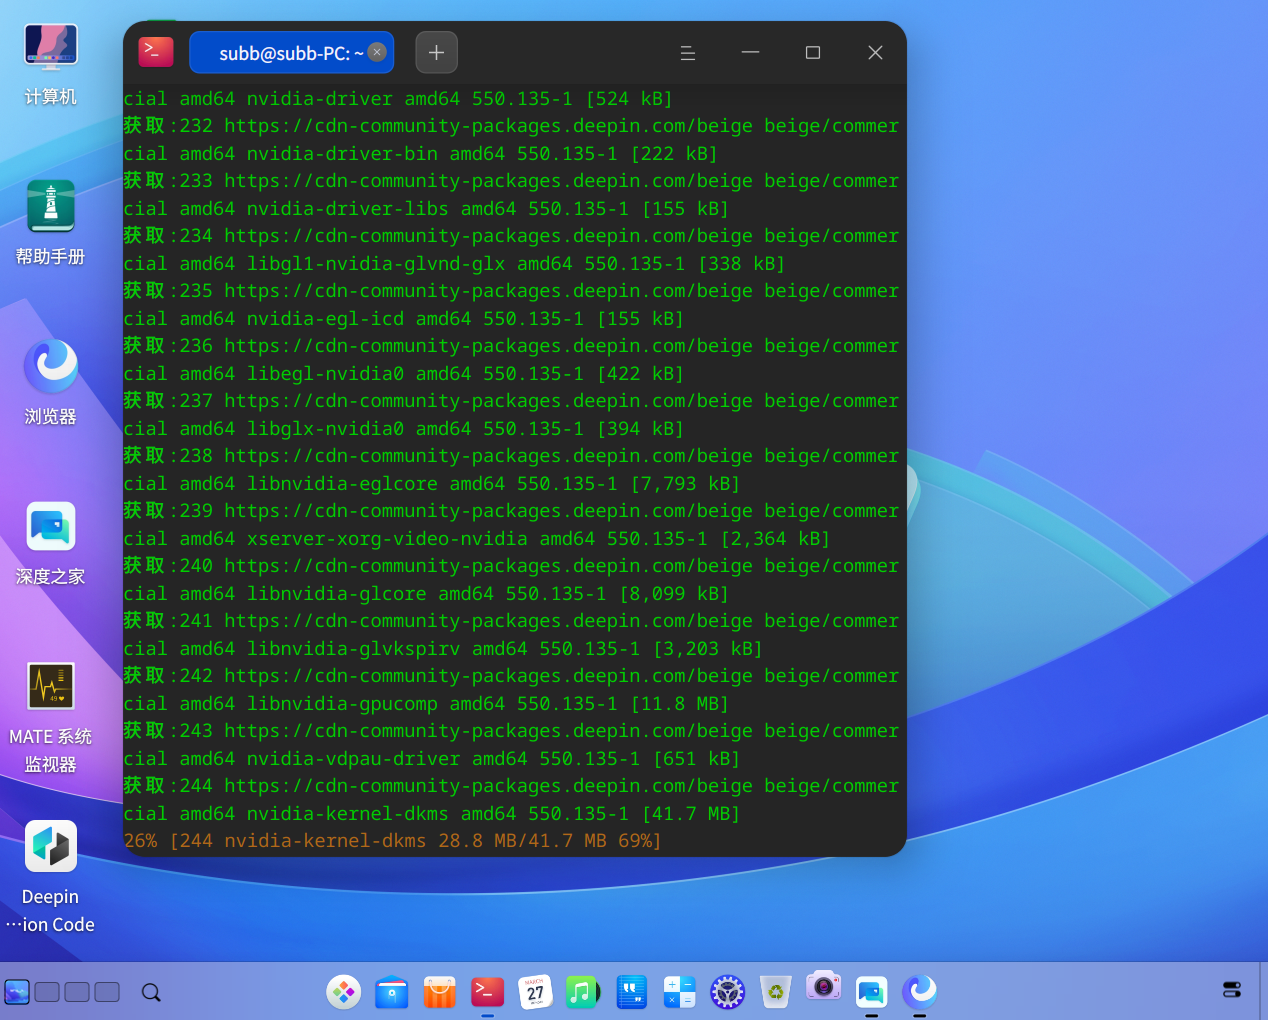Click the "获取:232" line in the terminal
Image resolution: width=1268 pixels, height=1020 pixels.
tap(511, 126)
